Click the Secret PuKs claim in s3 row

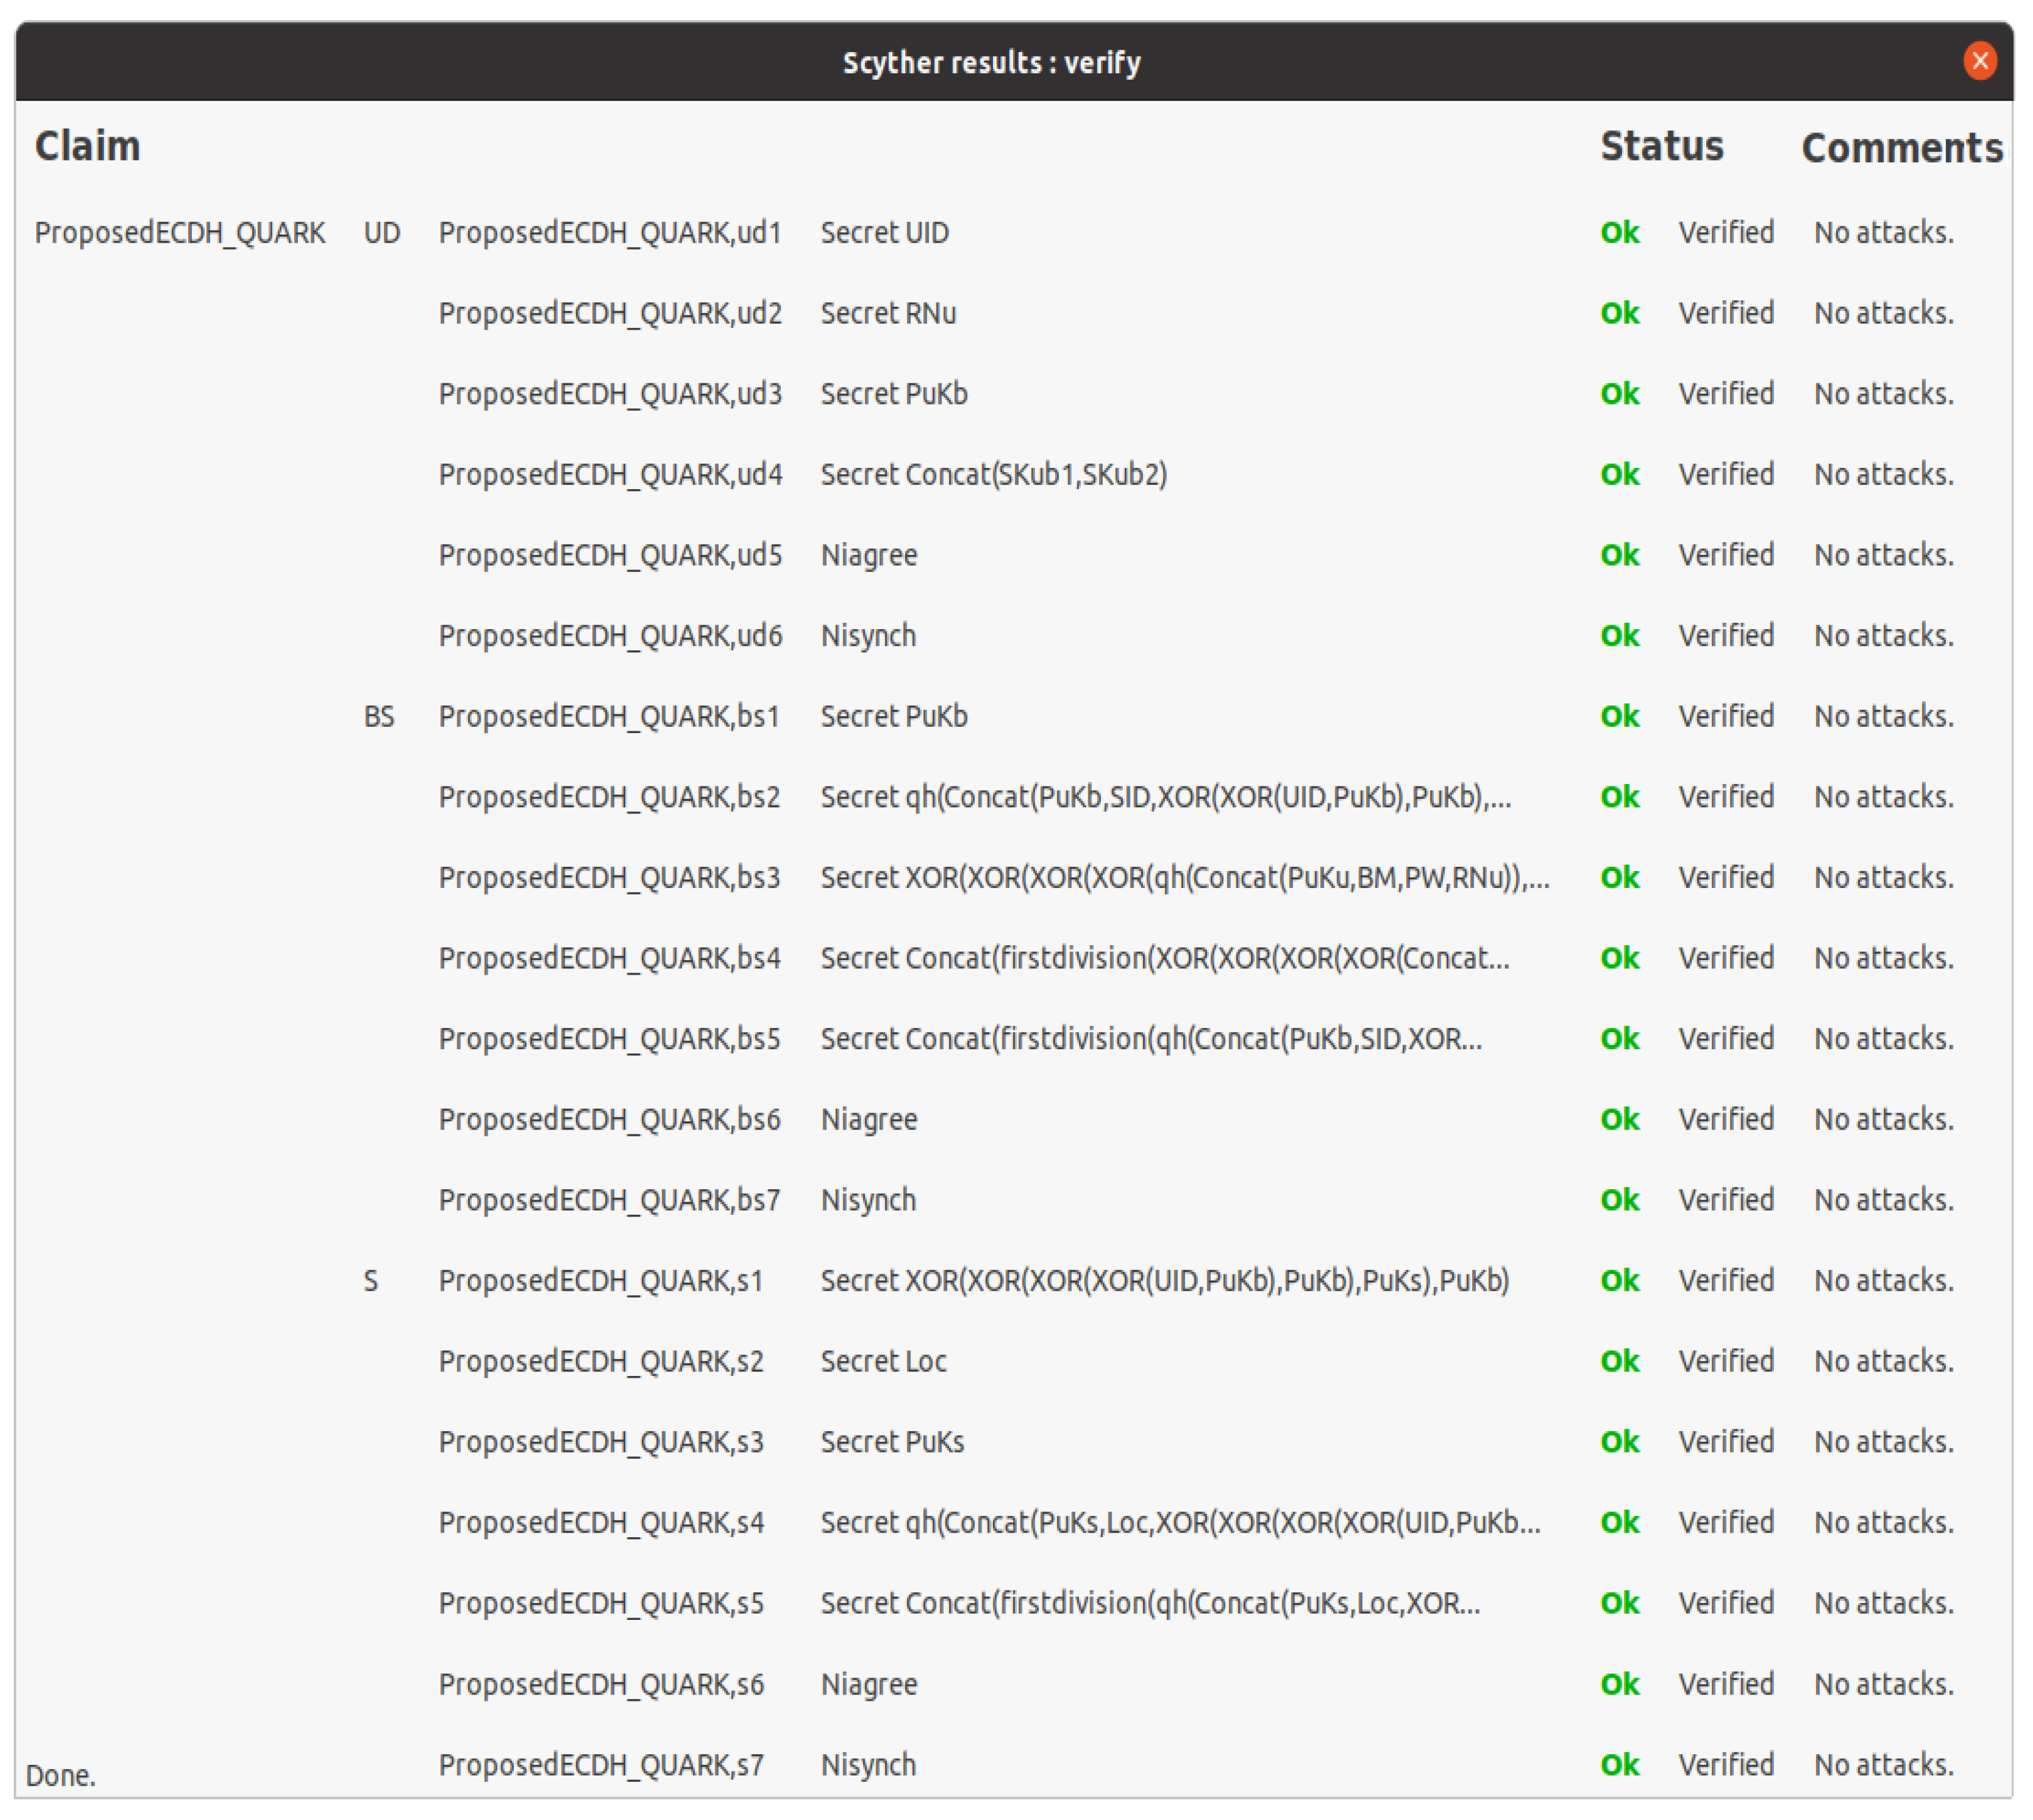pyautogui.click(x=892, y=1442)
